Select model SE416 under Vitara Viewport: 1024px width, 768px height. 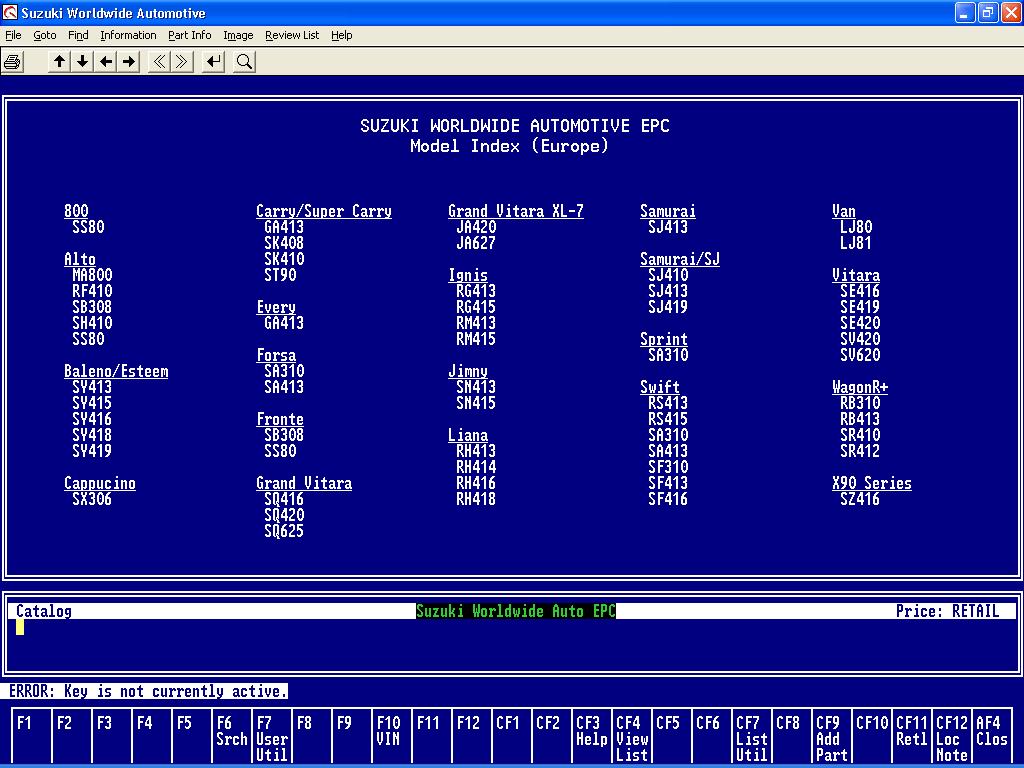click(x=860, y=291)
